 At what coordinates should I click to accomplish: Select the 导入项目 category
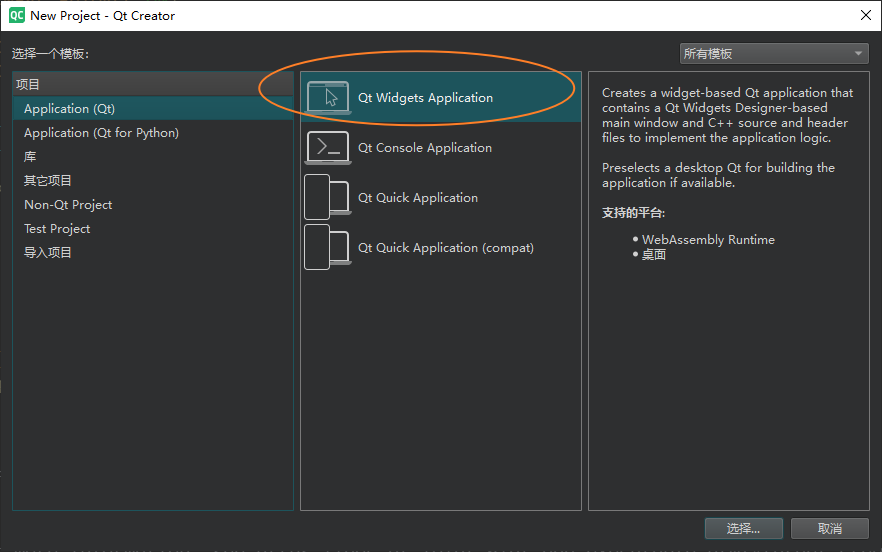coord(153,253)
